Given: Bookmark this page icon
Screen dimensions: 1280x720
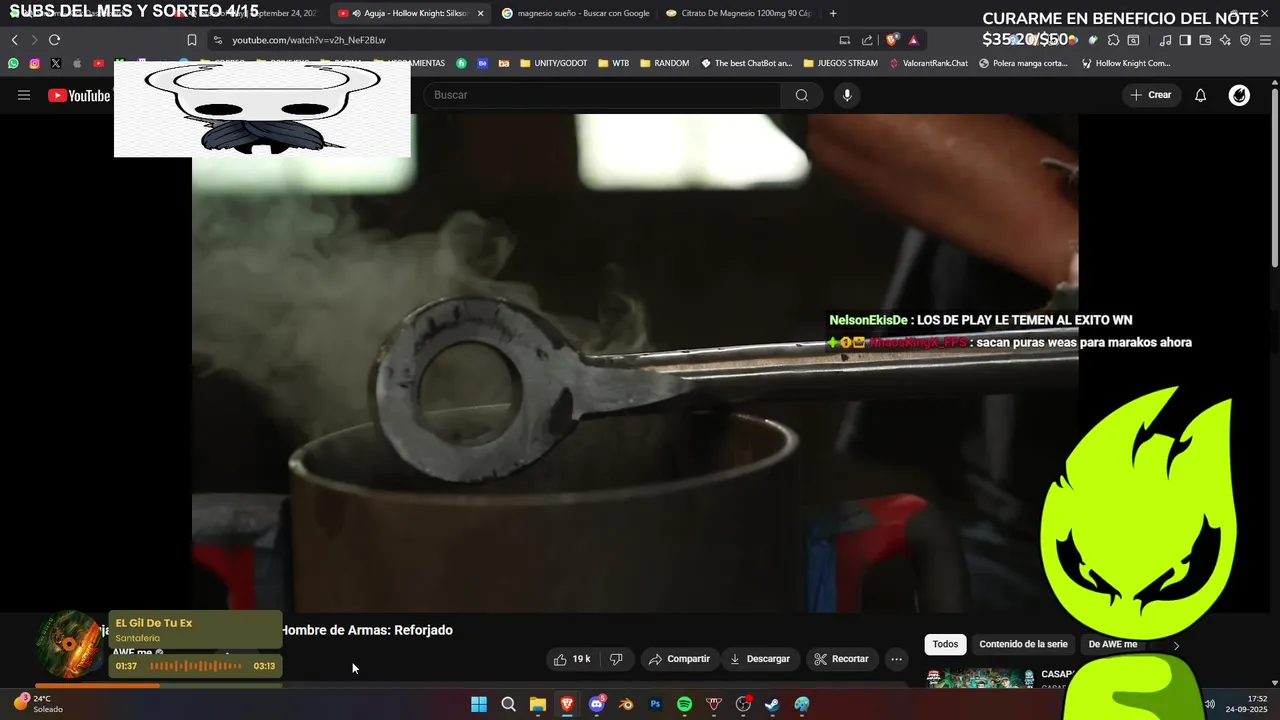Looking at the screenshot, I should (191, 40).
